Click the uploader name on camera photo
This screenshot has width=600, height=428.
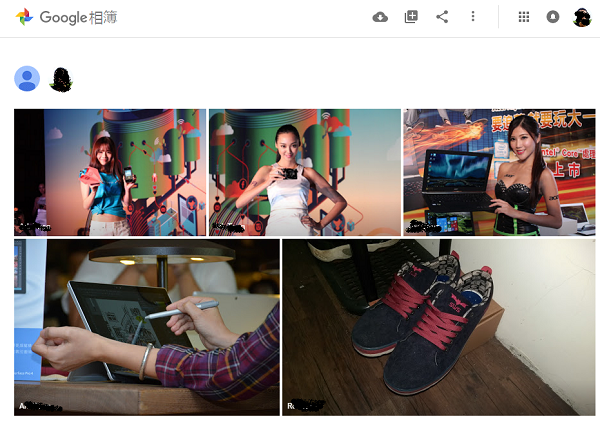tap(234, 228)
